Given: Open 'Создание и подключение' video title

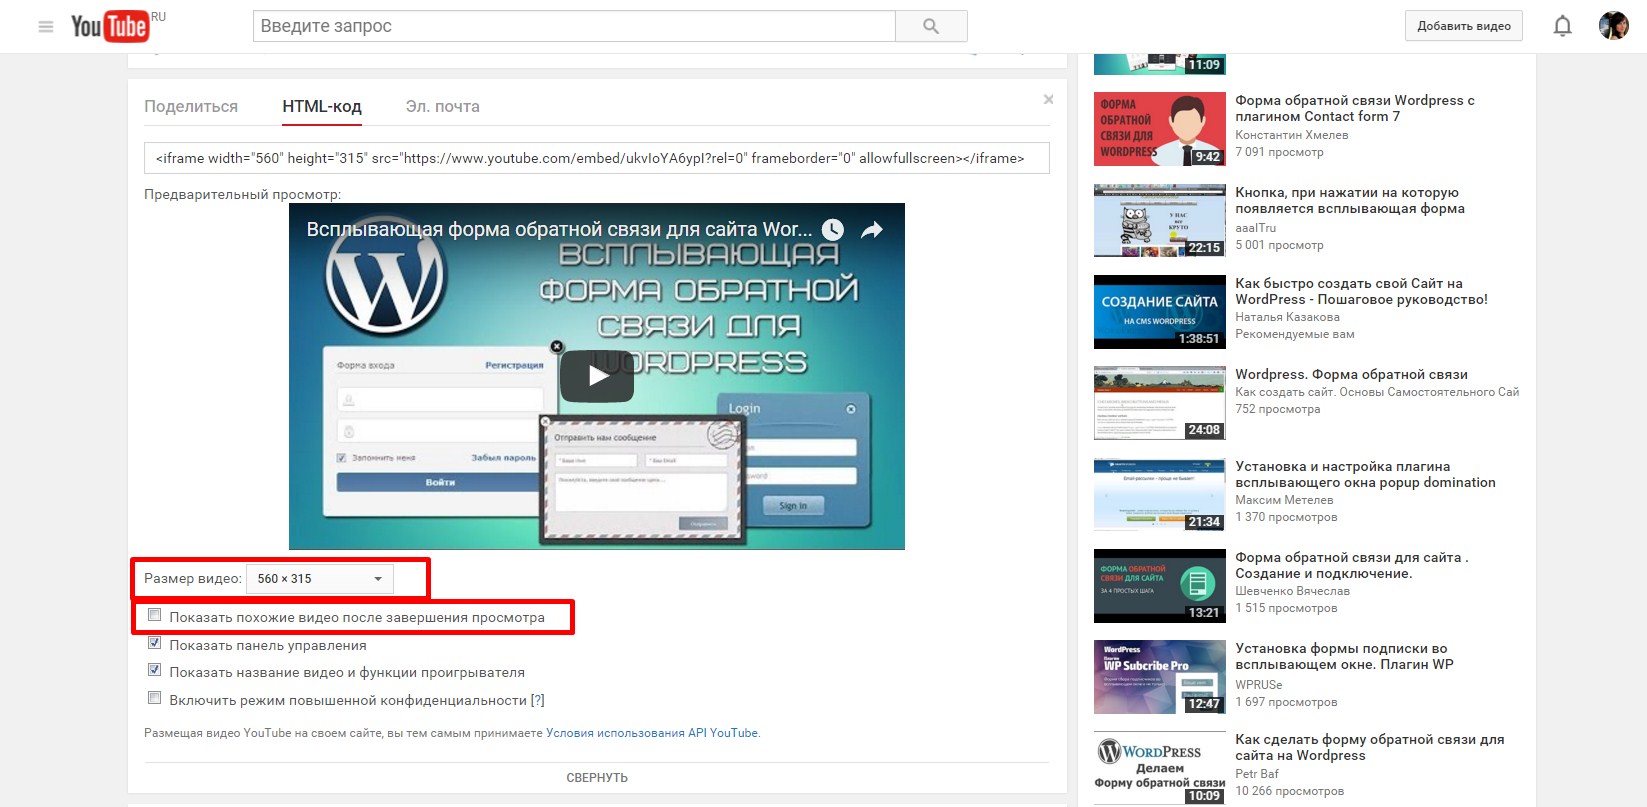Looking at the screenshot, I should tap(1352, 565).
